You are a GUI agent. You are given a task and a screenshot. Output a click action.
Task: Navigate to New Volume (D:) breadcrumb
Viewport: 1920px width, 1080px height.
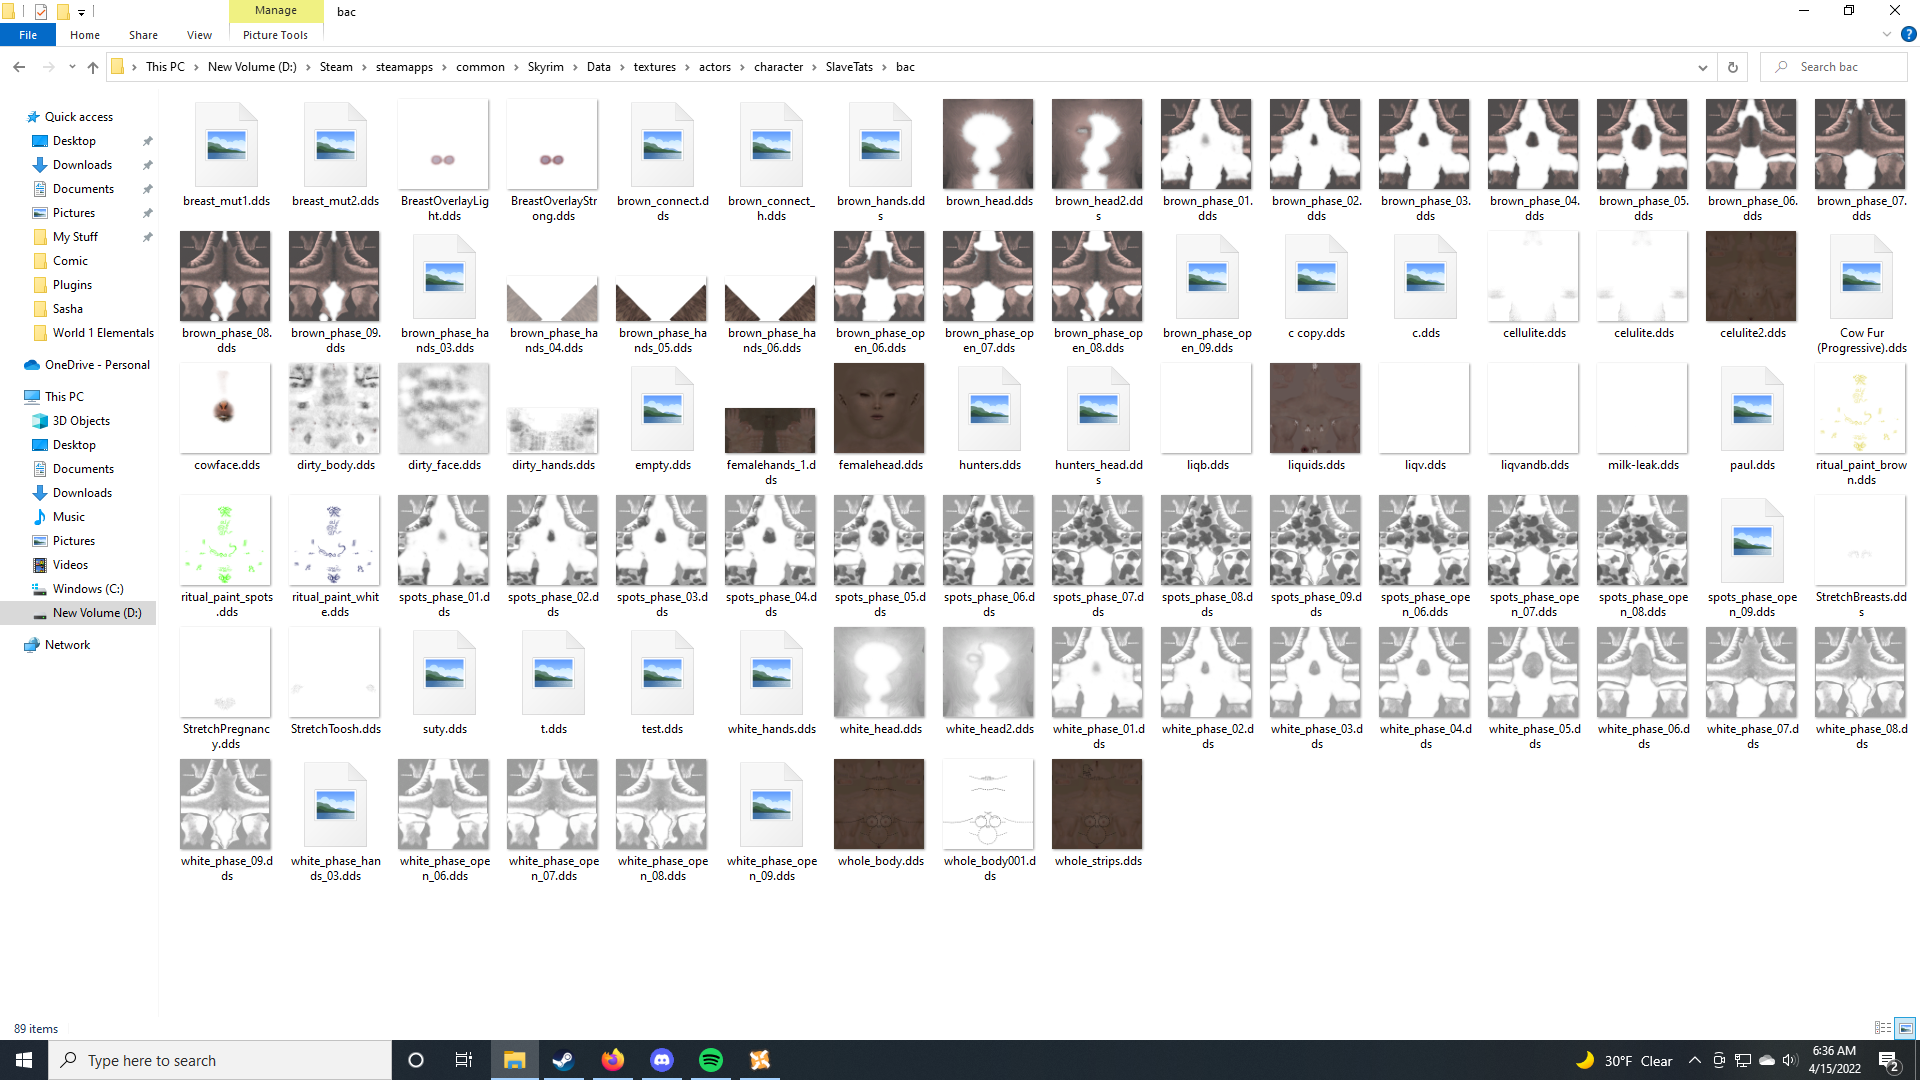point(252,67)
